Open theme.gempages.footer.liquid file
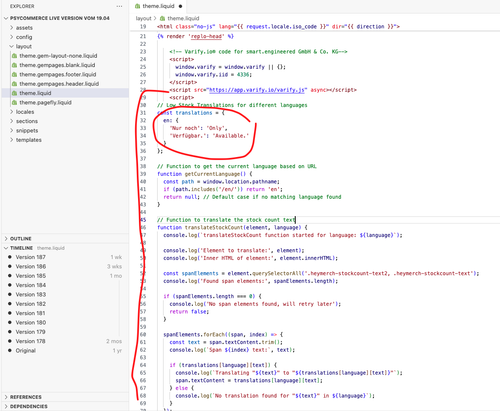Screen dimensions: 500x411 58,74
